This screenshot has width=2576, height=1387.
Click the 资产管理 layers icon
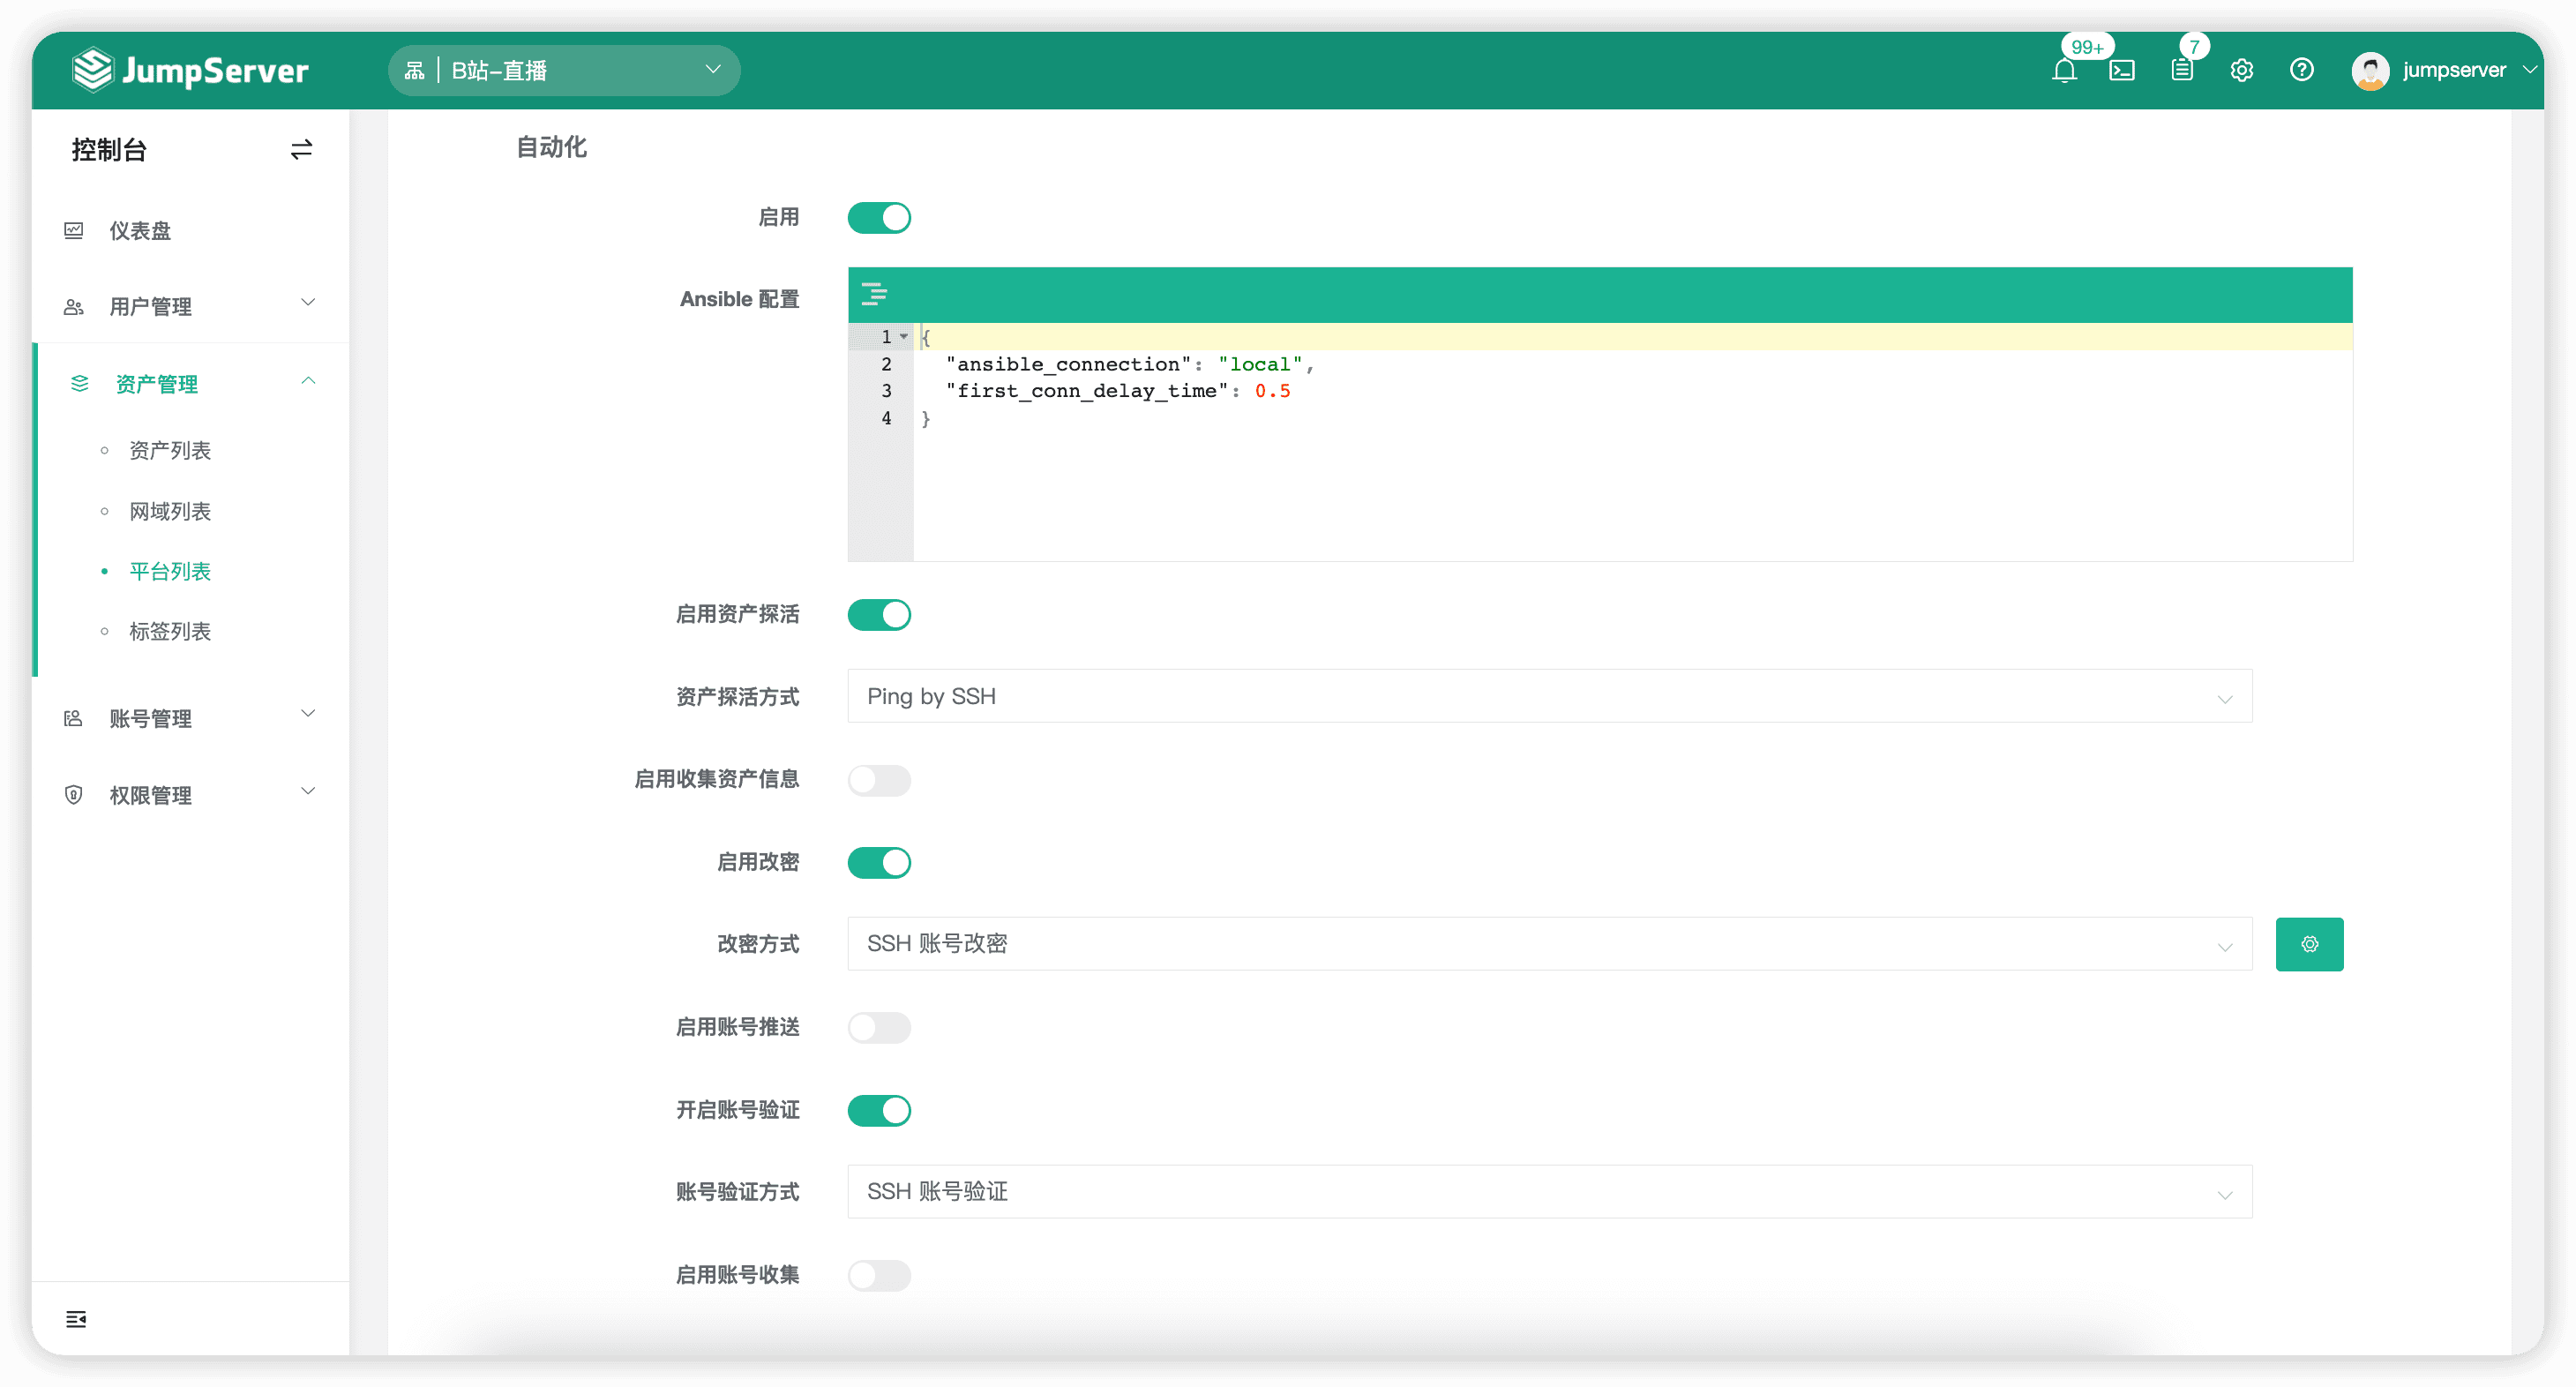coord(80,384)
